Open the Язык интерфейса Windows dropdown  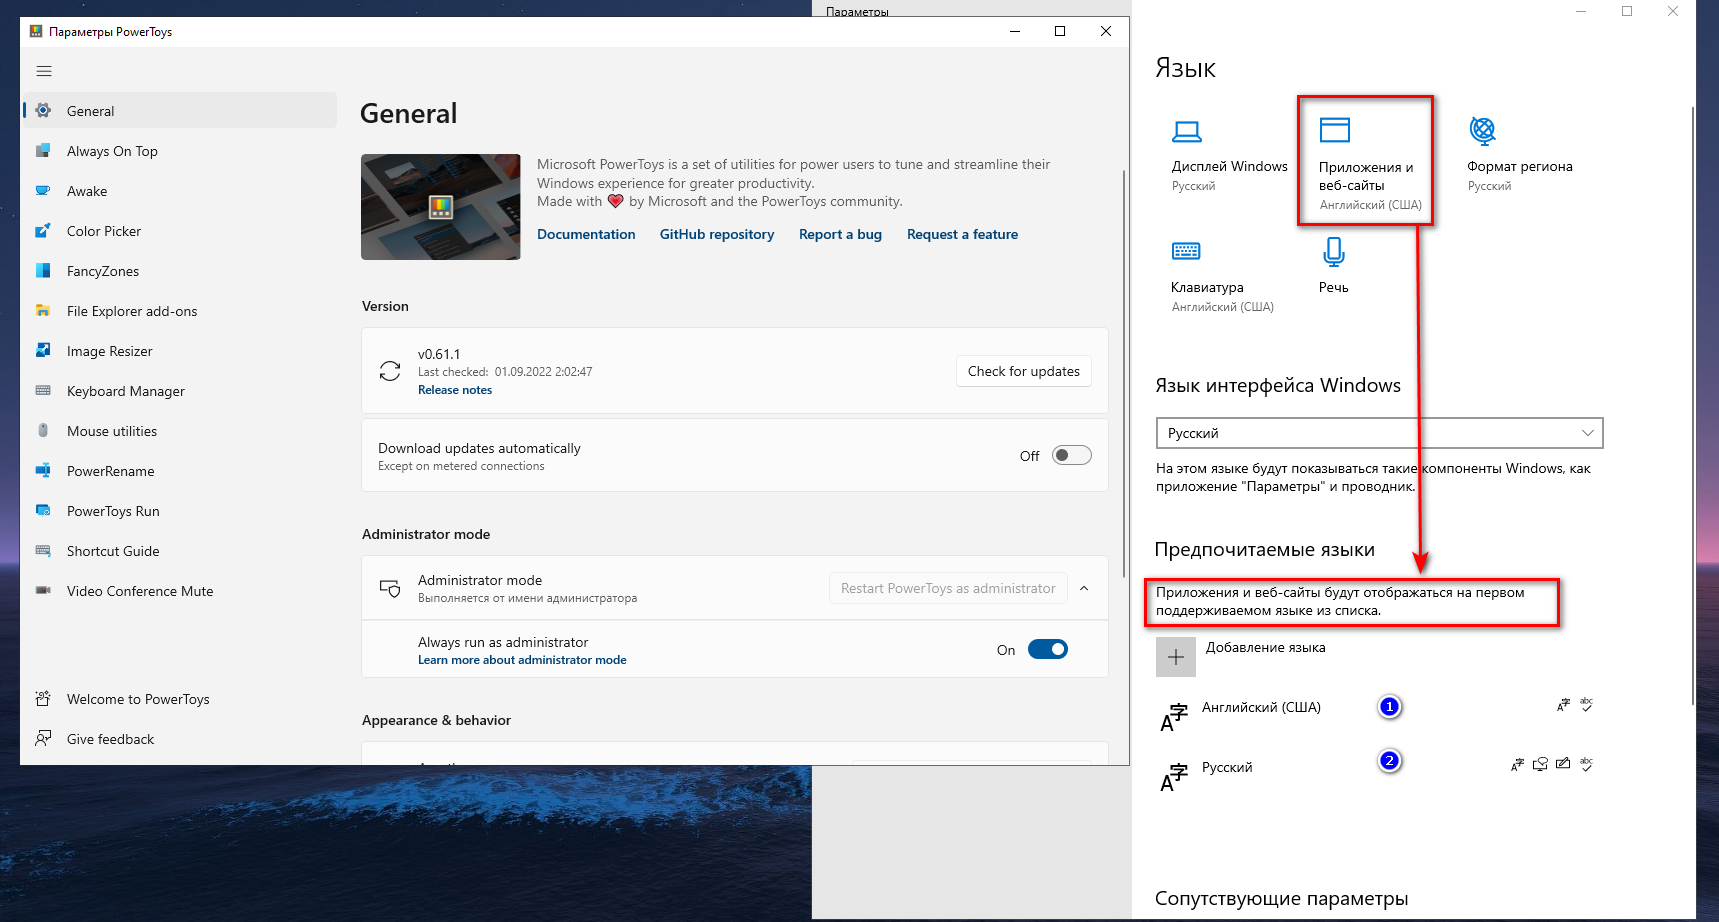[x=1379, y=433]
